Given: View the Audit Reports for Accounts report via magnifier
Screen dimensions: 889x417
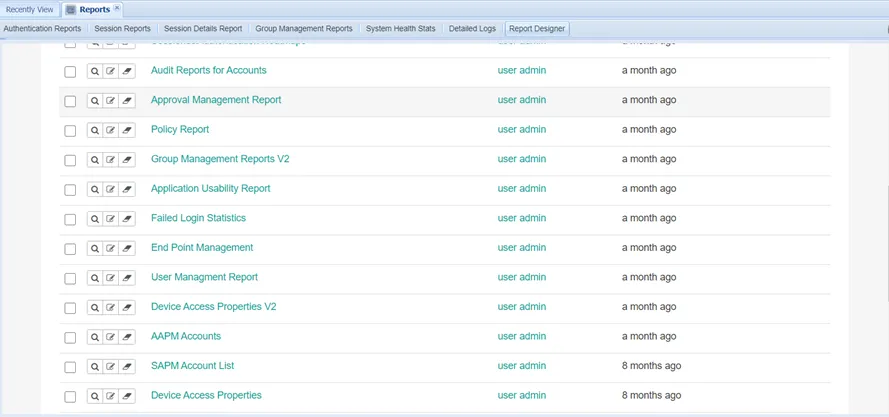Looking at the screenshot, I should click(x=95, y=71).
